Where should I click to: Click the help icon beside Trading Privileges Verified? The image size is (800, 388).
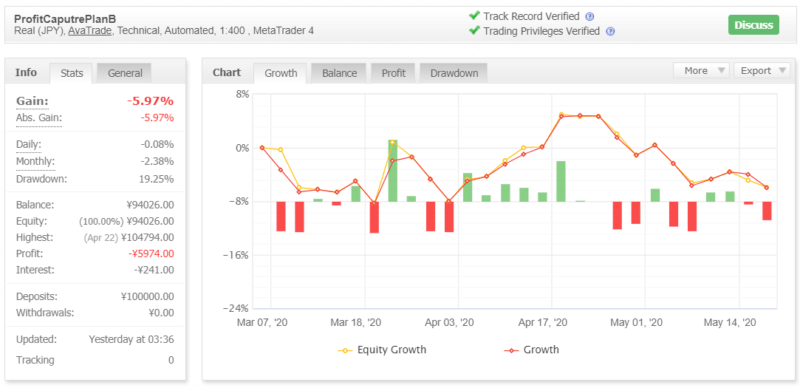pos(610,31)
